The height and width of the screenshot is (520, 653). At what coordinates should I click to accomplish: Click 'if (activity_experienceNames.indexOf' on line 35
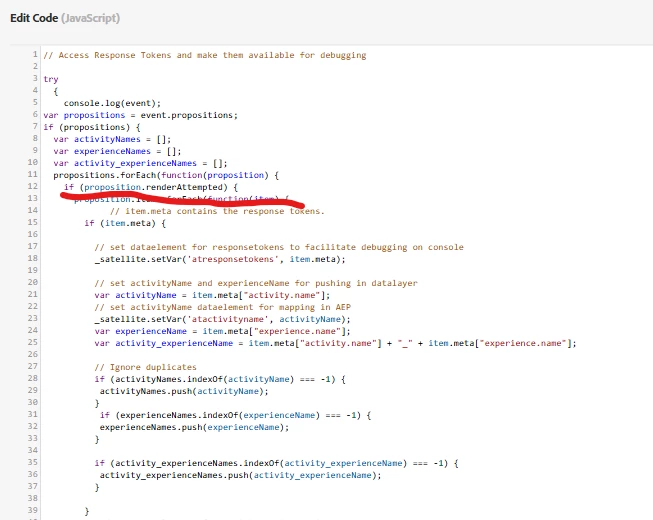[189, 463]
